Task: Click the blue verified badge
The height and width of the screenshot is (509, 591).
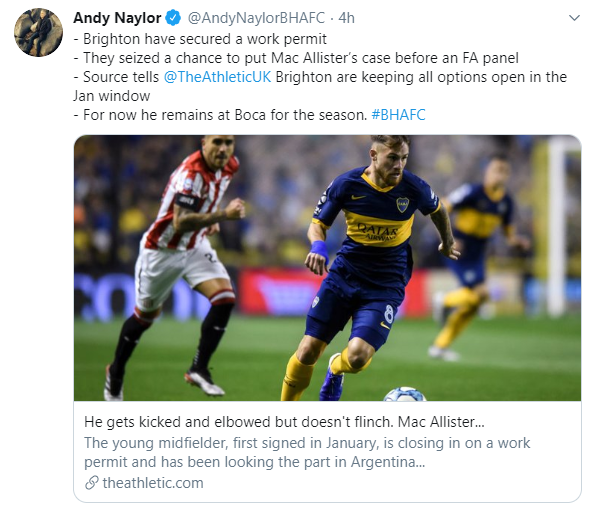Action: (x=173, y=18)
